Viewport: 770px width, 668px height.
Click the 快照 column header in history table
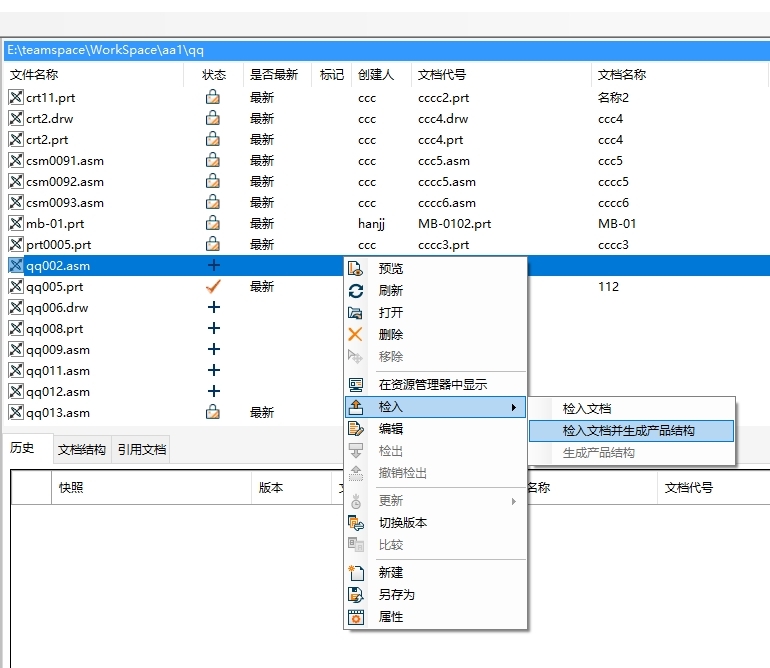[151, 488]
